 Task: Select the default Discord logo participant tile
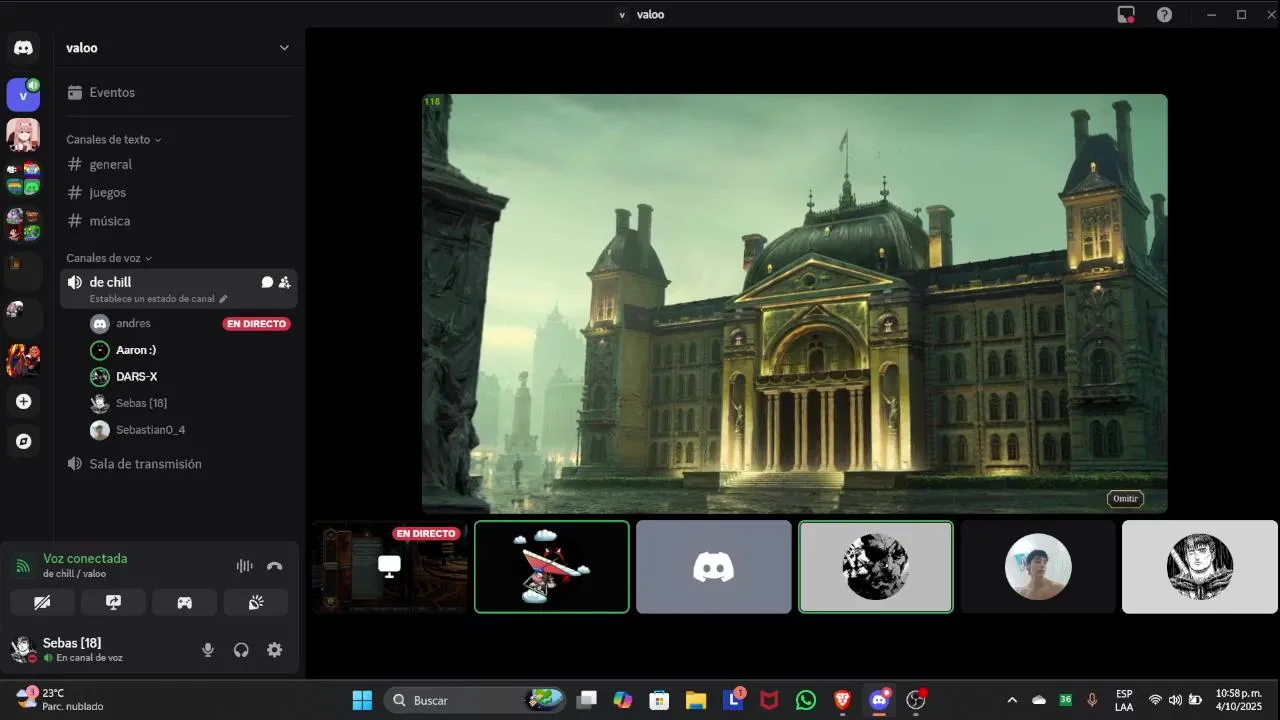point(714,566)
